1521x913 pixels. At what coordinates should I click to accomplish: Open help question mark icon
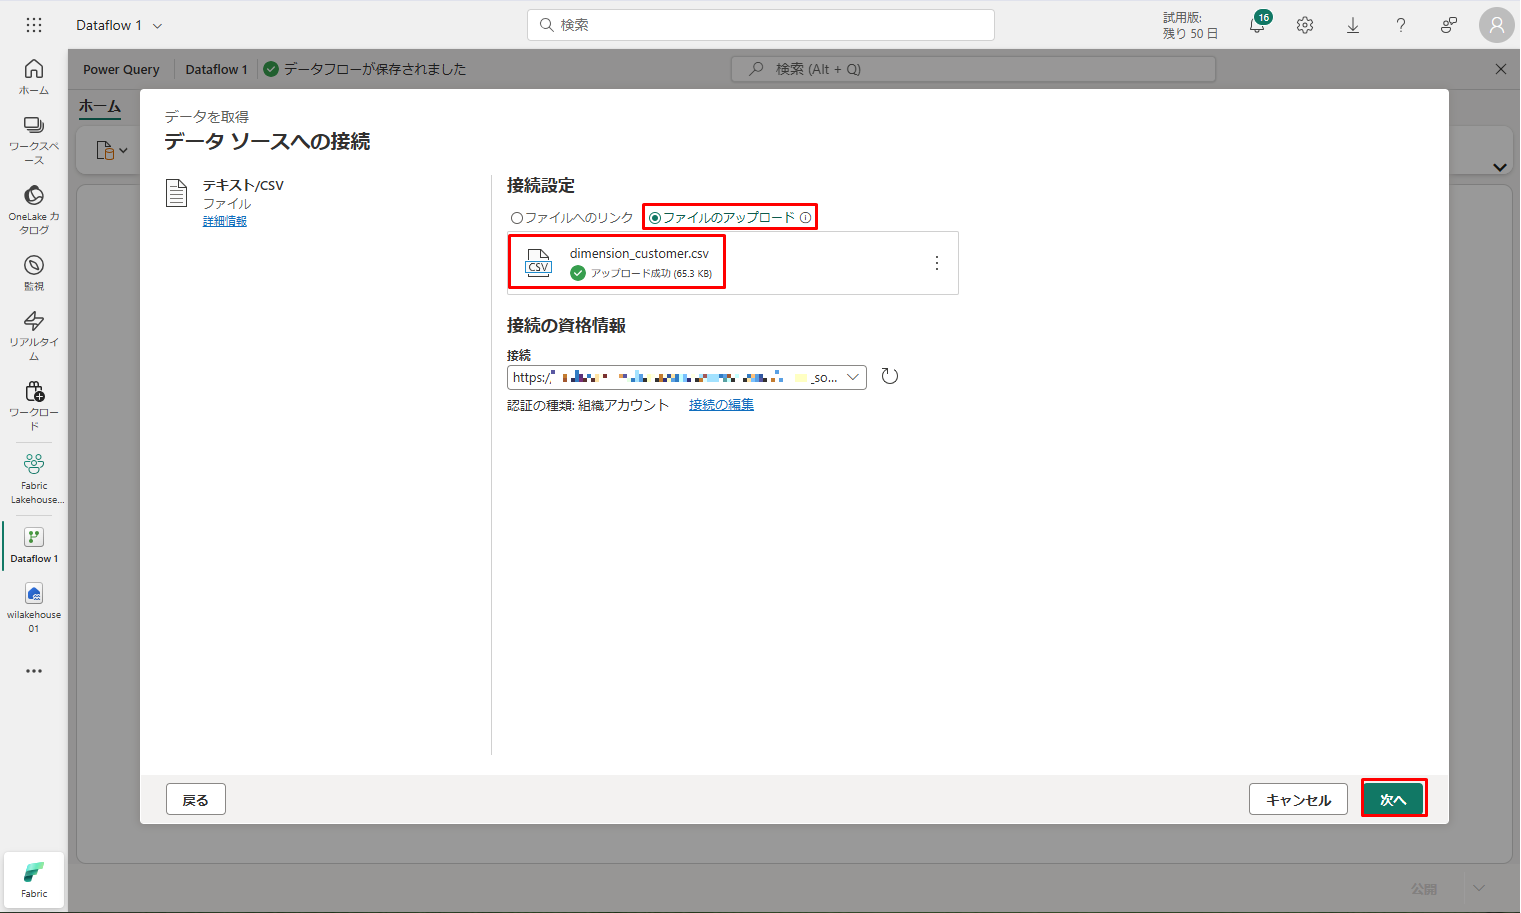[x=1401, y=25]
